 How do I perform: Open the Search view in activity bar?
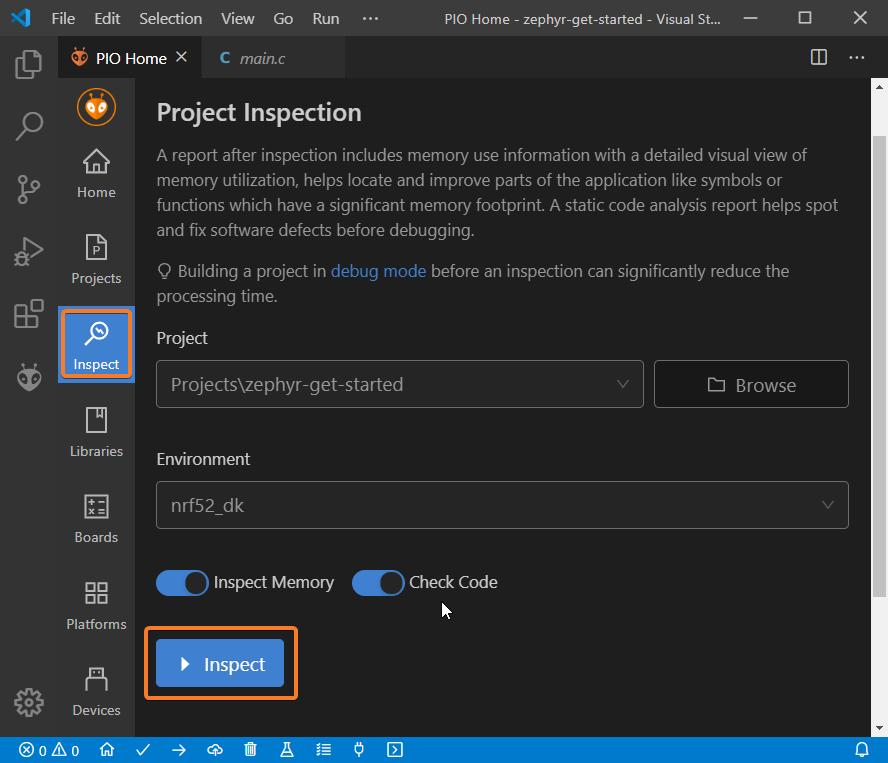28,126
